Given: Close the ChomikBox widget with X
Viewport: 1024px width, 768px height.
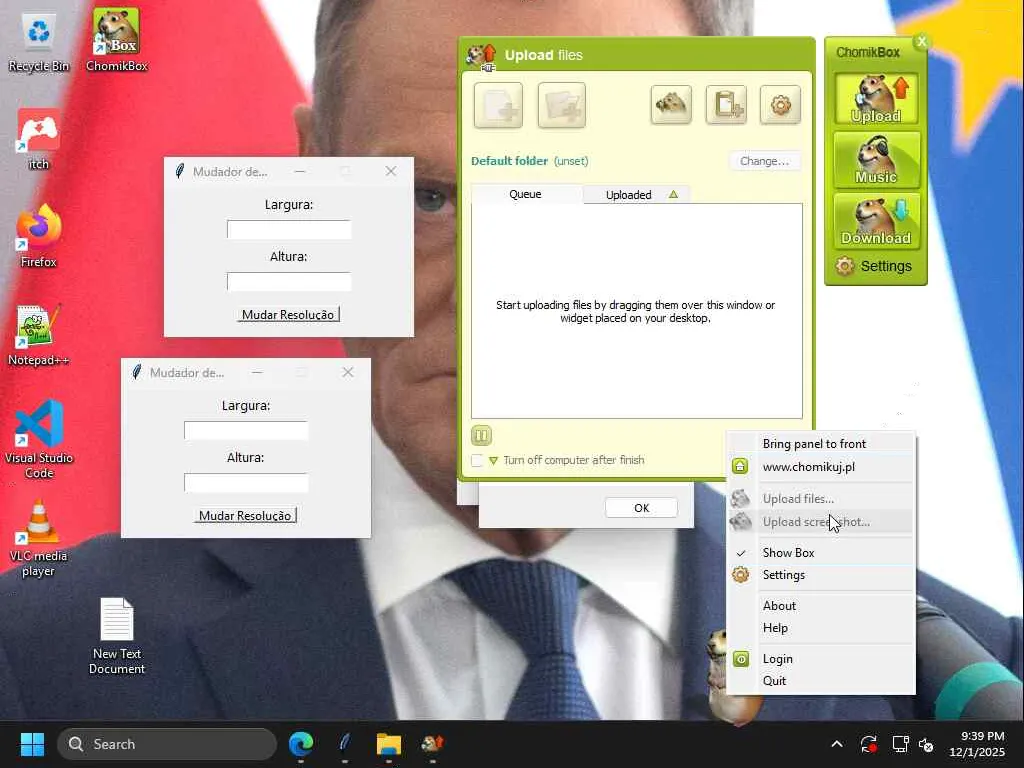Looking at the screenshot, I should (x=921, y=42).
